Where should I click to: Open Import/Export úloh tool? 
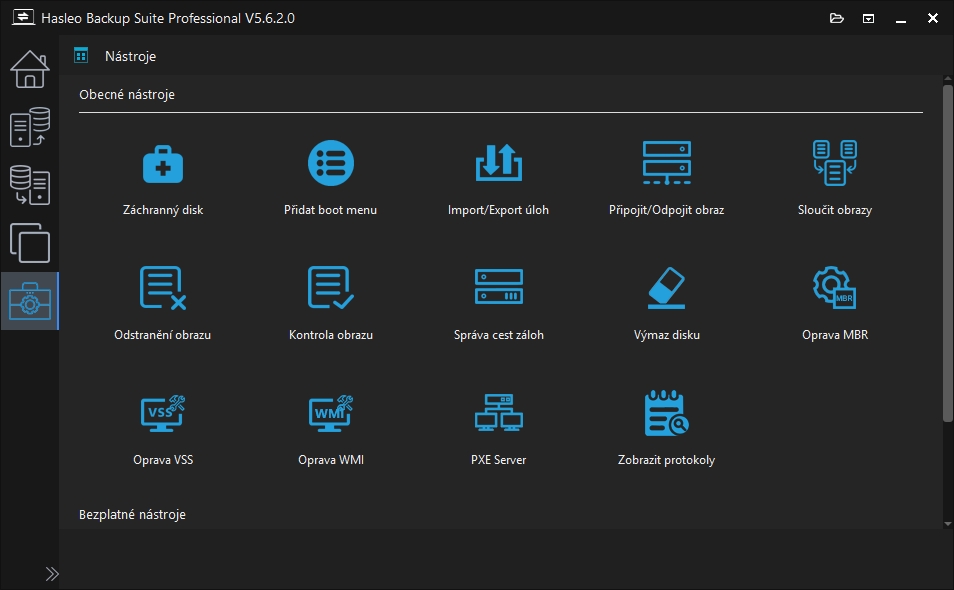pos(498,164)
